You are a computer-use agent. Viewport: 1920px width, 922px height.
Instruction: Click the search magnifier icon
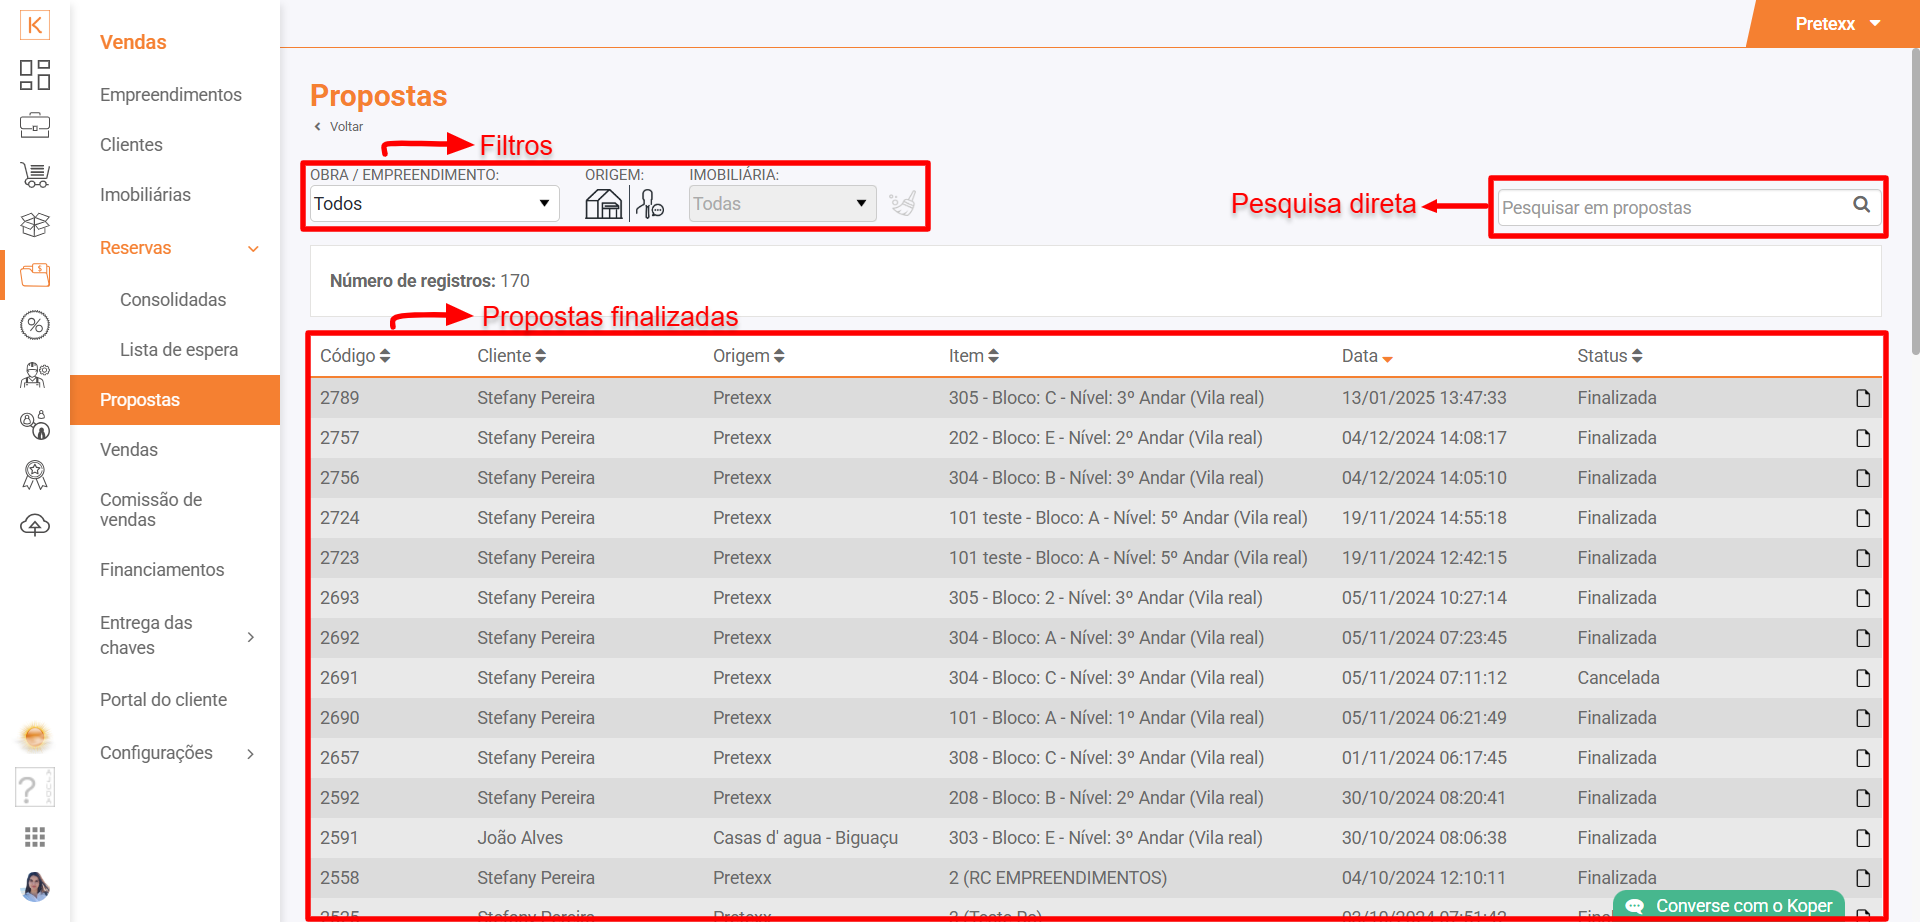point(1861,205)
